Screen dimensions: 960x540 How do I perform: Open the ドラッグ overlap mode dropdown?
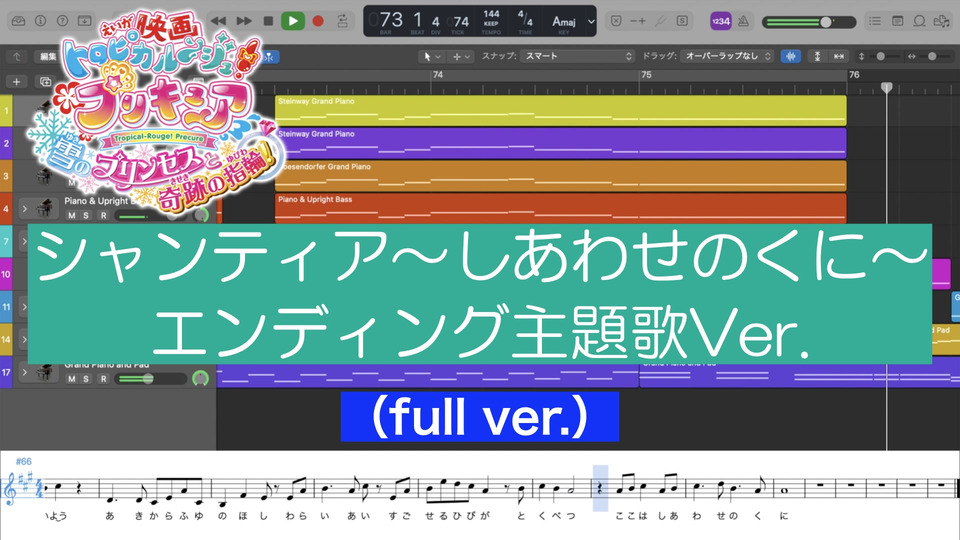tap(727, 56)
